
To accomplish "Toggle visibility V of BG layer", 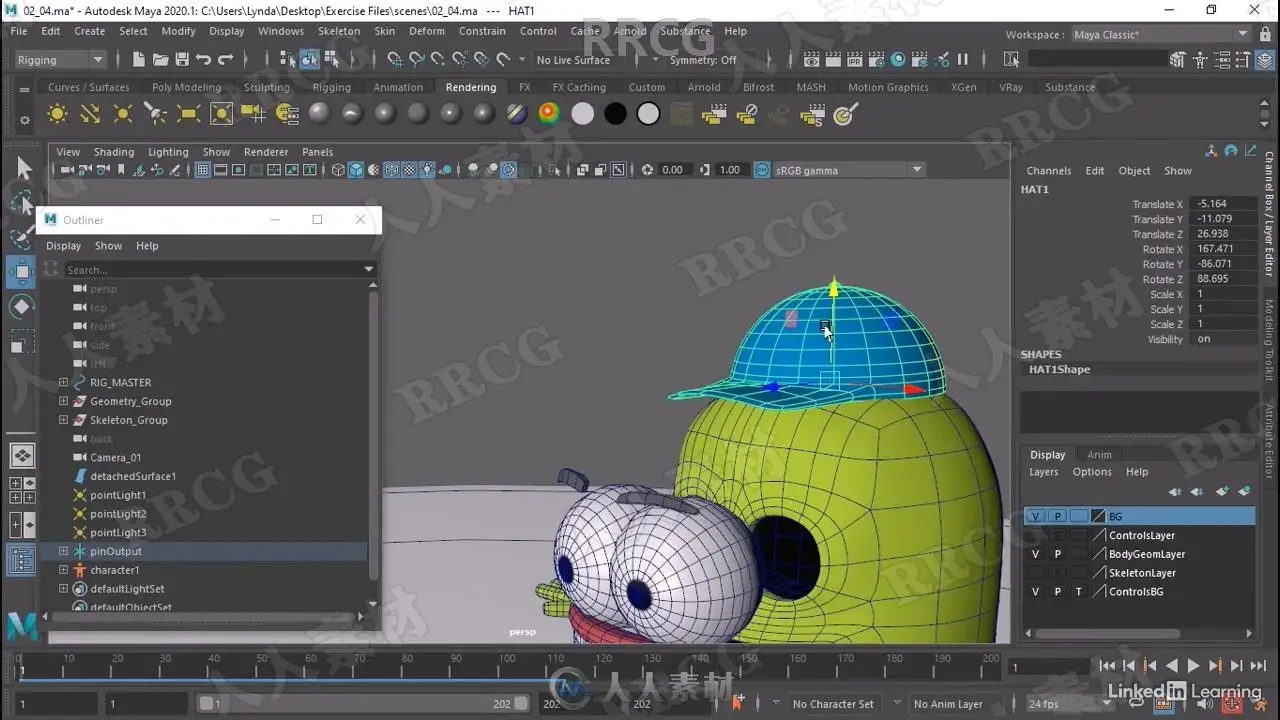I will pos(1035,516).
